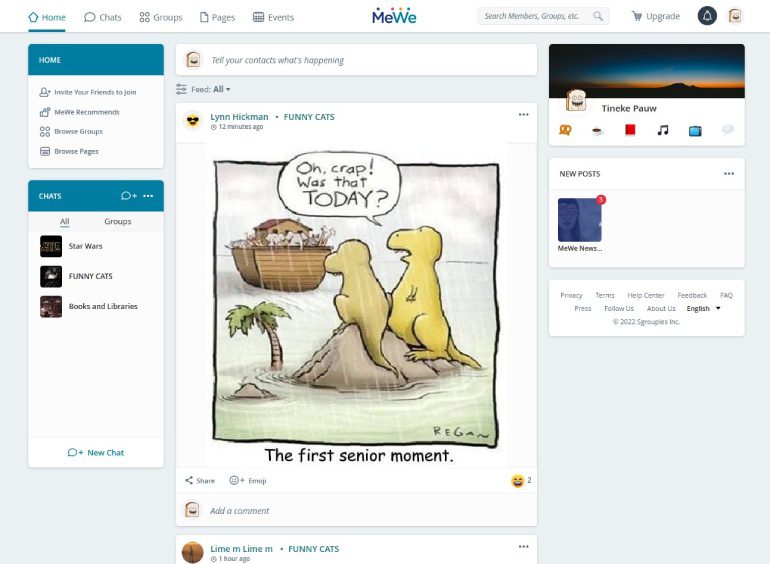Click the profile cover sunset banner
Viewport: 770px width, 564px height.
(647, 69)
